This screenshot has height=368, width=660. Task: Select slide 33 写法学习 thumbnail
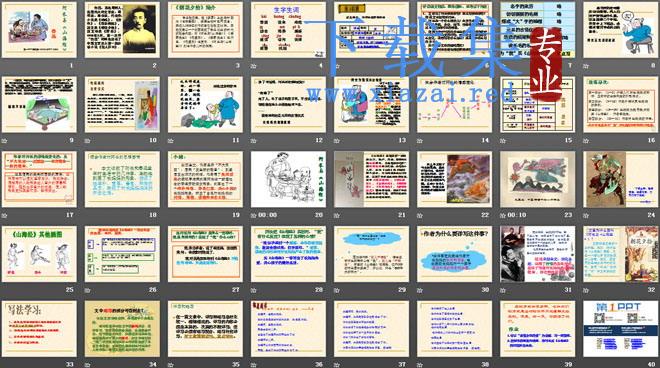point(39,329)
